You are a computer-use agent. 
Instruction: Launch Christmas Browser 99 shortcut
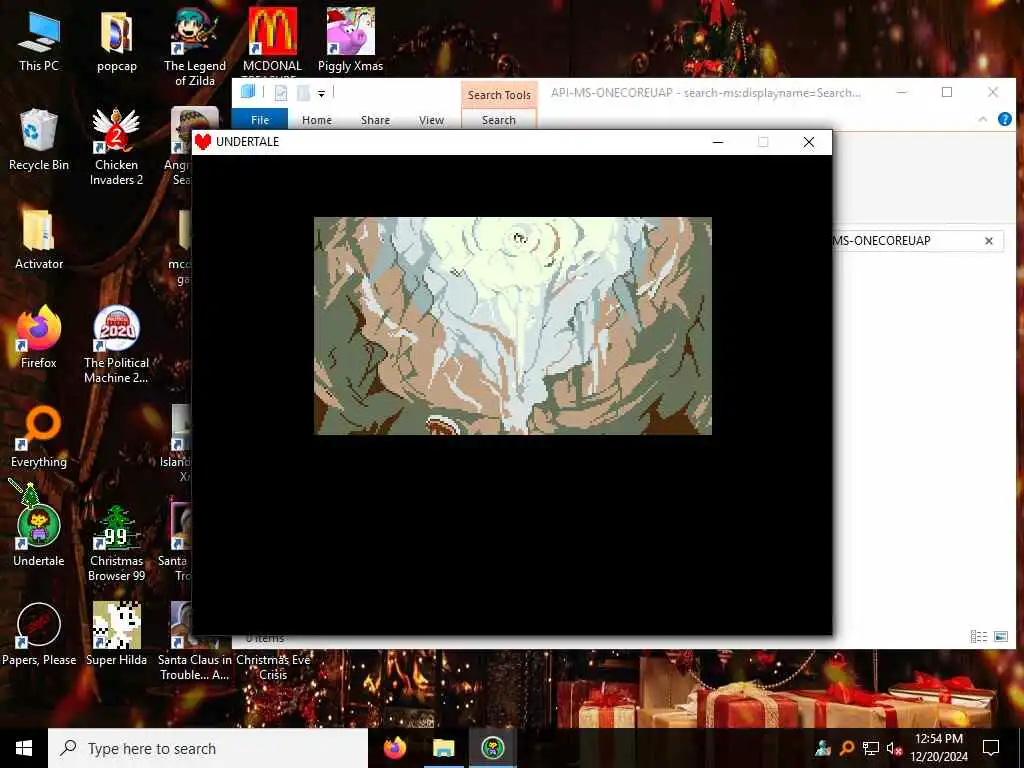[116, 543]
